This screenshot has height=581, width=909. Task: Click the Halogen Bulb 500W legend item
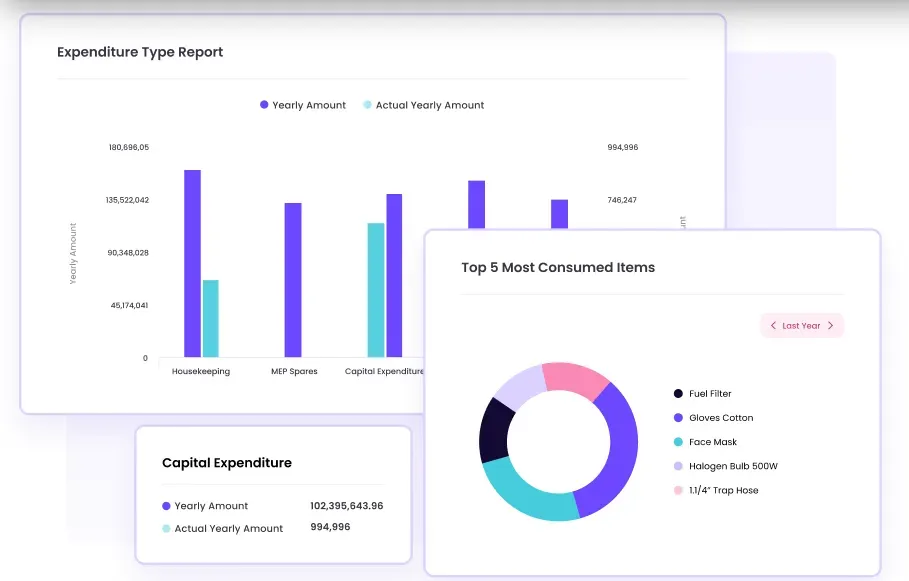732,466
